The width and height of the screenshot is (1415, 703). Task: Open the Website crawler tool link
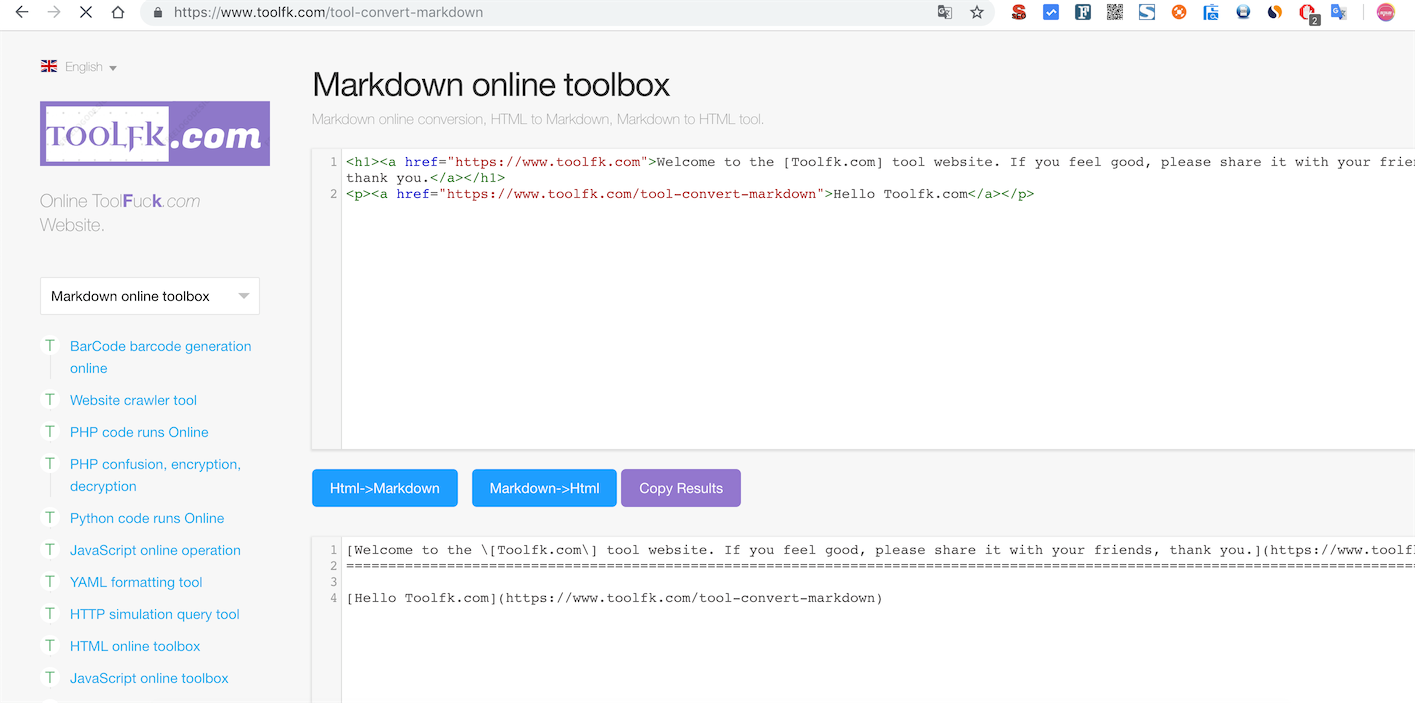click(x=133, y=400)
